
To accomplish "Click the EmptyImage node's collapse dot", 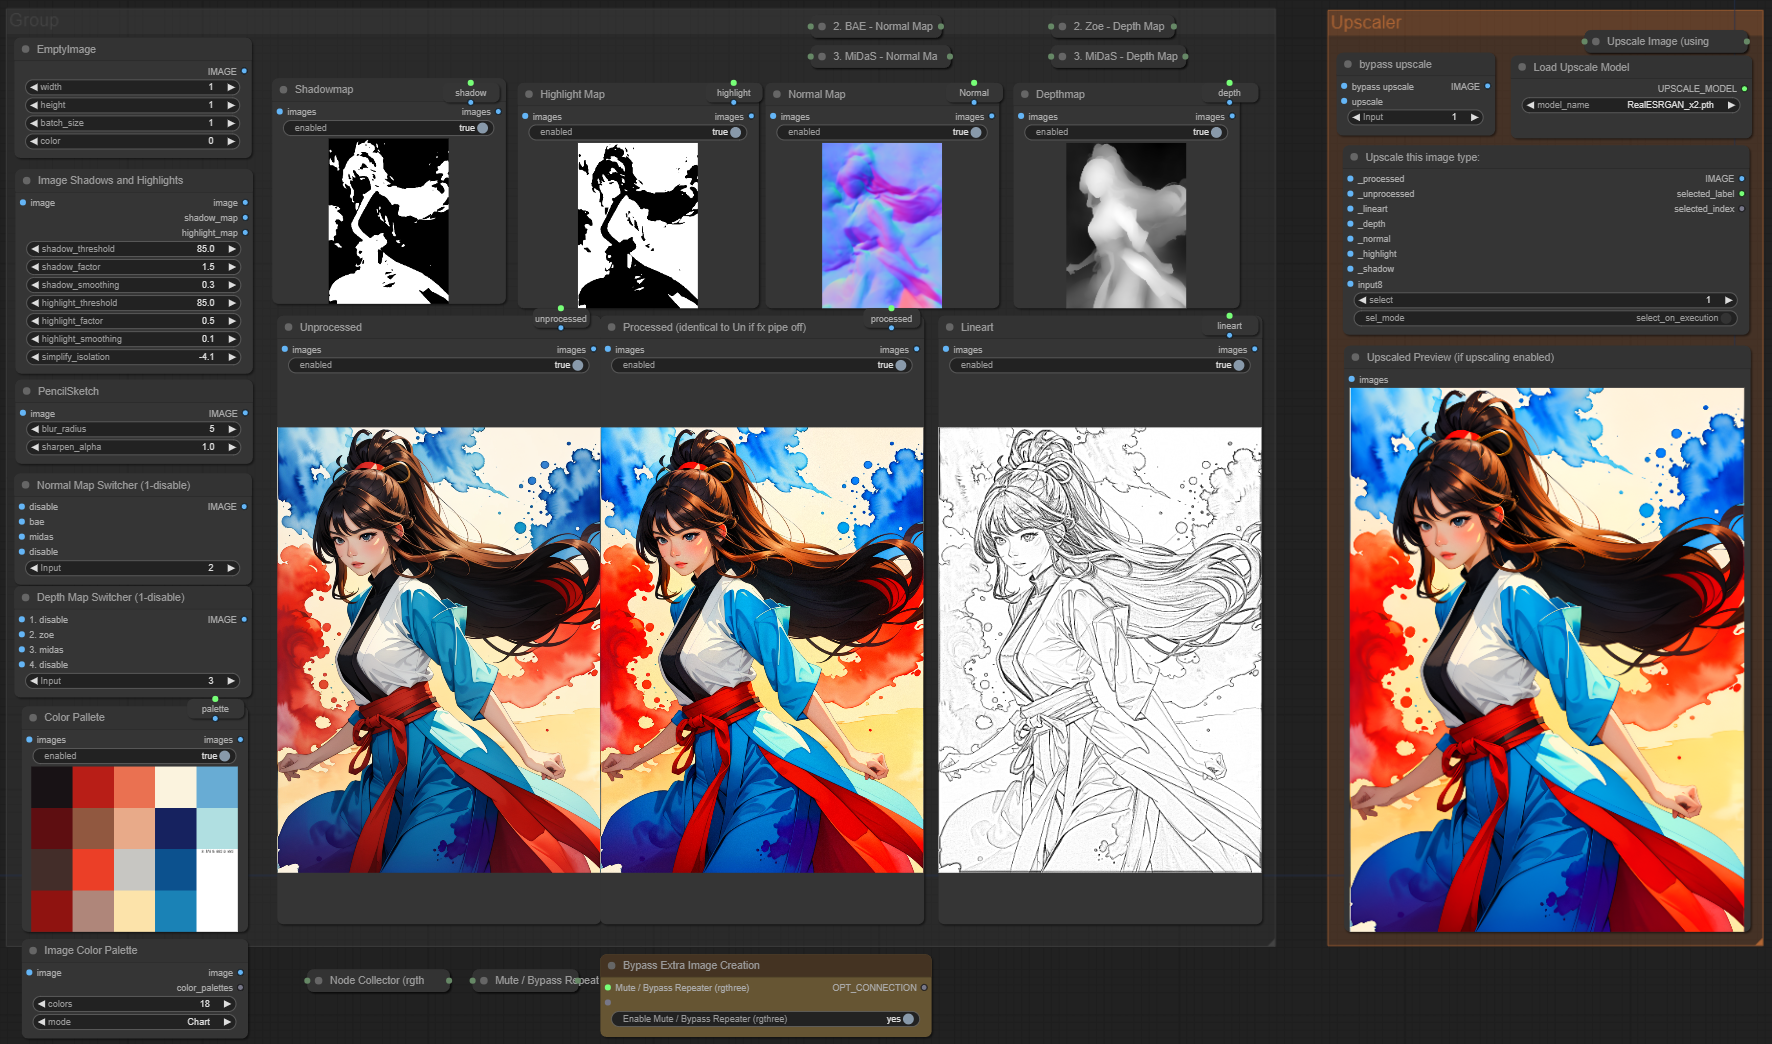I will point(25,49).
